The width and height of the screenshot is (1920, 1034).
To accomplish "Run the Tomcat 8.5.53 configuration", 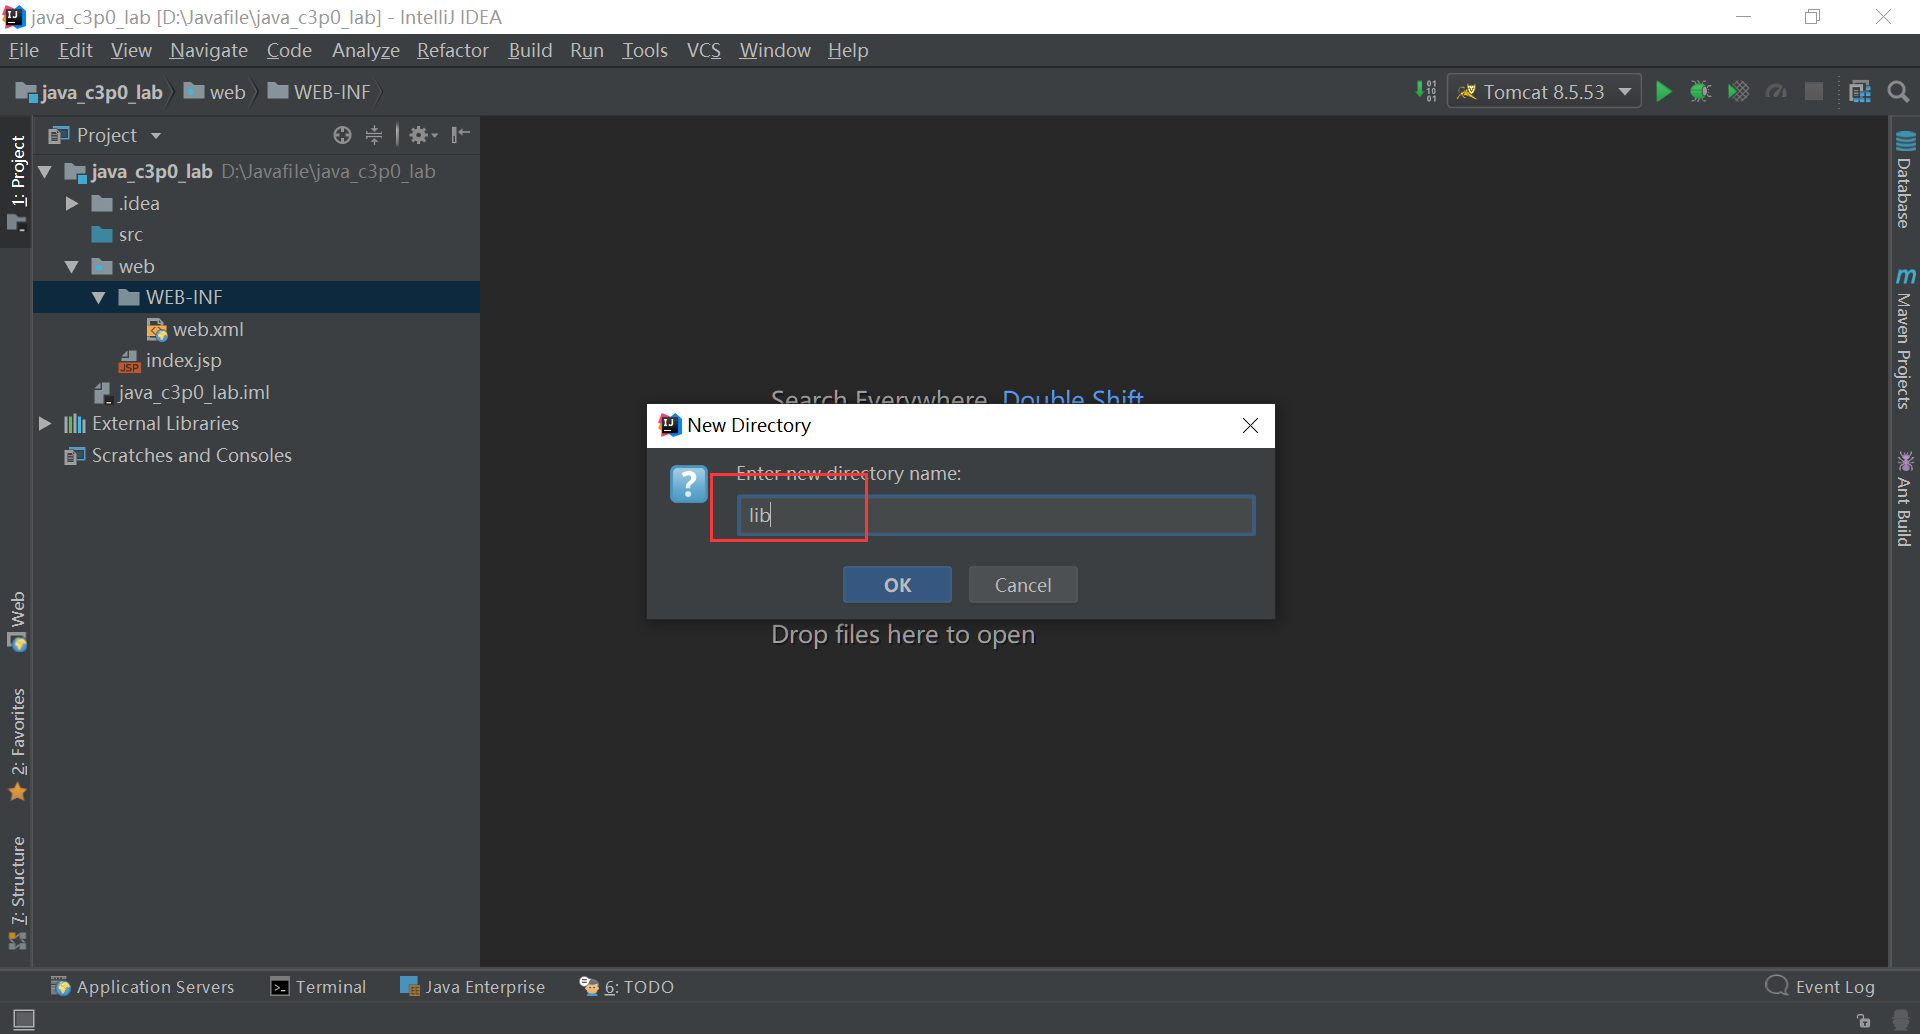I will 1663,91.
